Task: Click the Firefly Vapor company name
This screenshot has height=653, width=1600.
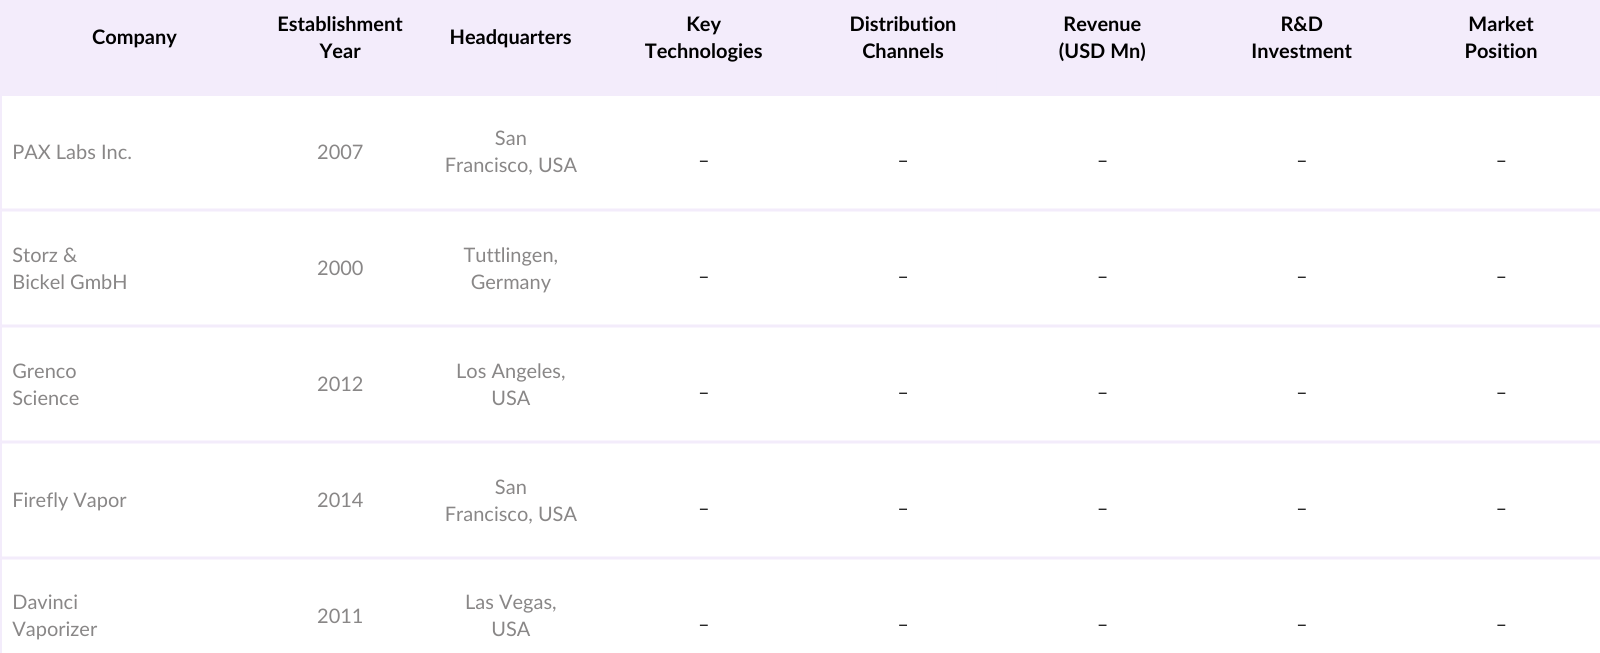Action: coord(70,500)
